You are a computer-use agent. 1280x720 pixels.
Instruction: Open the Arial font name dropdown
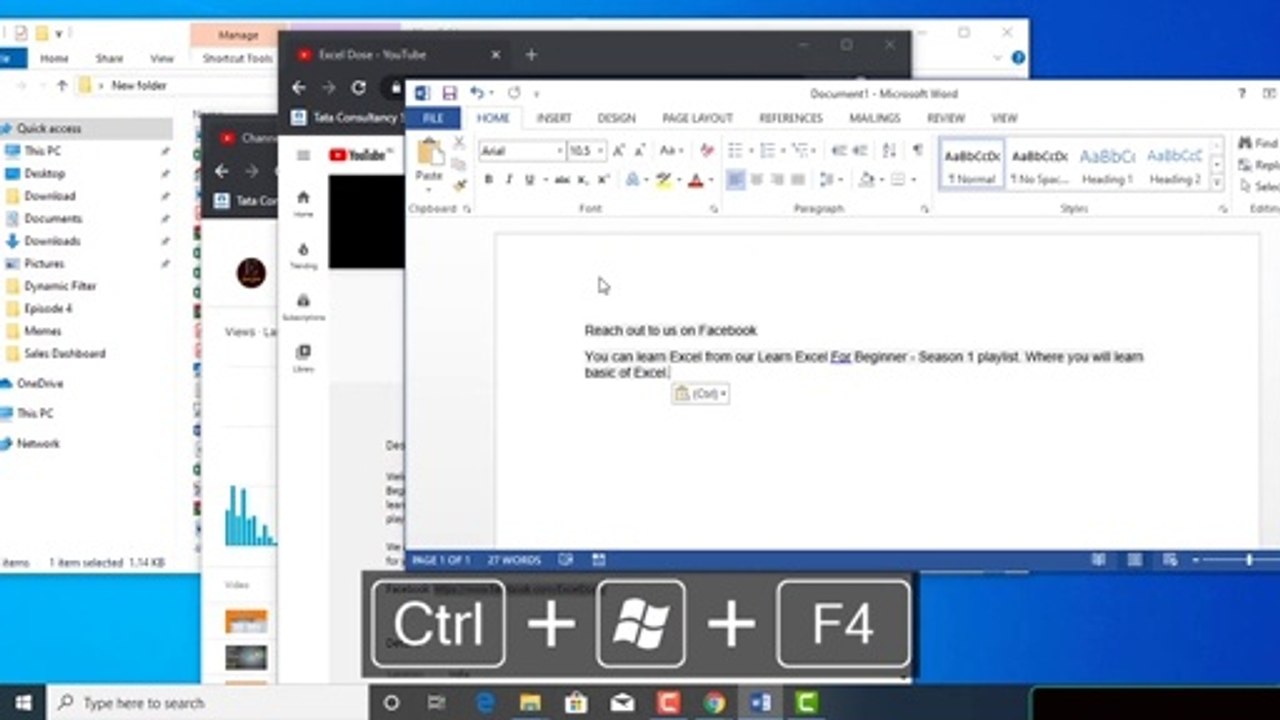coord(559,151)
